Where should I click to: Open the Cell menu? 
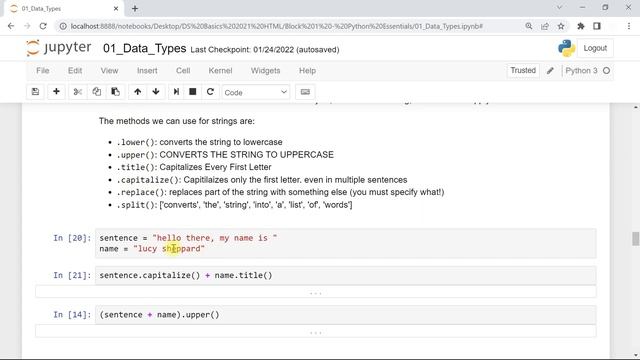[x=183, y=71]
